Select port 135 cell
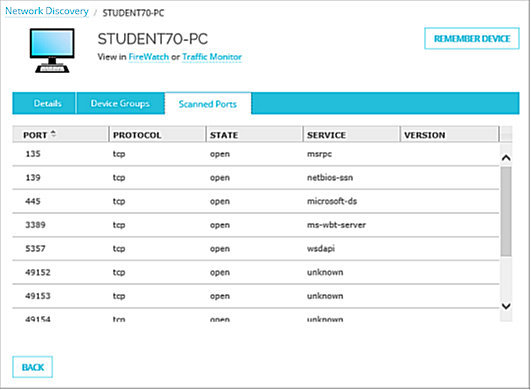 point(33,154)
